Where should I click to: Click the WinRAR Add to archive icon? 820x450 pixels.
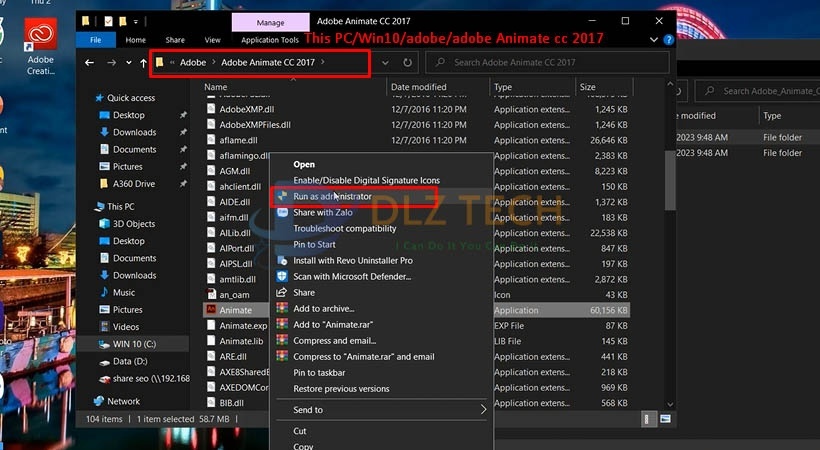283,309
